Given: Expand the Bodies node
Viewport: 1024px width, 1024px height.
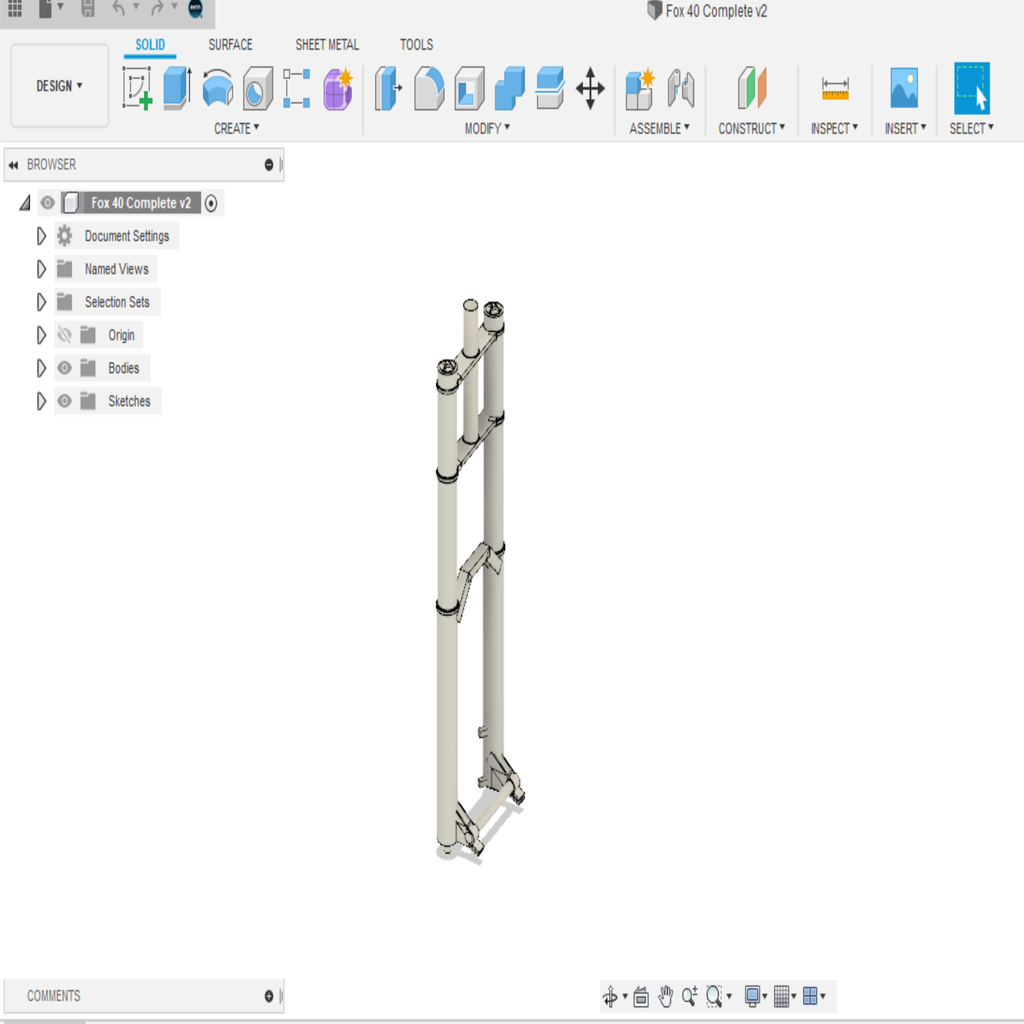Looking at the screenshot, I should coord(41,368).
